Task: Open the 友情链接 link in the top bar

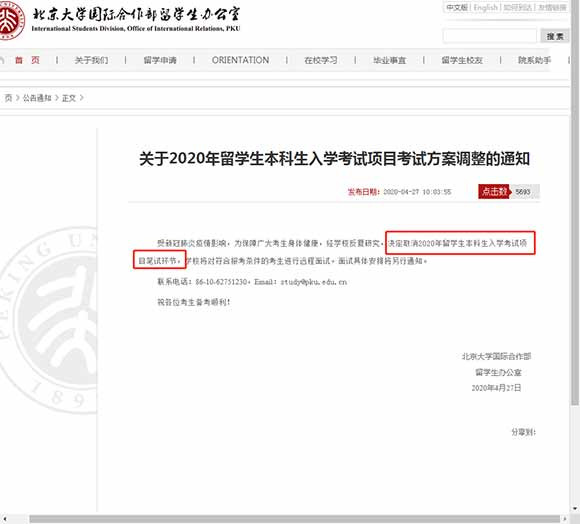Action: click(x=552, y=7)
